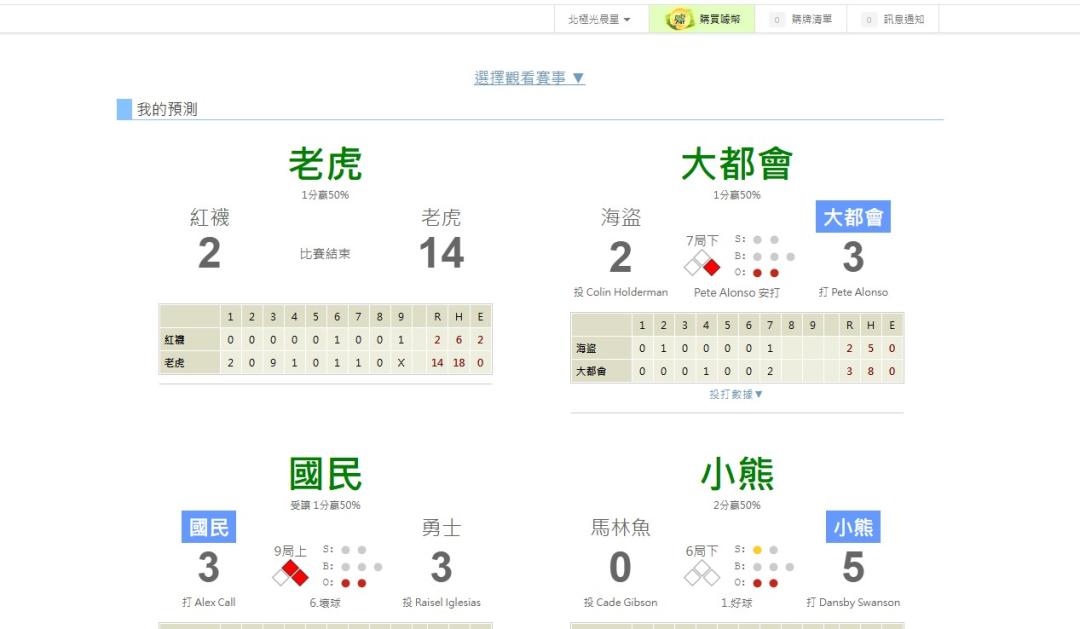The height and width of the screenshot is (629, 1080).
Task: Open the 北極光晨星 account dropdown
Action: tap(599, 19)
